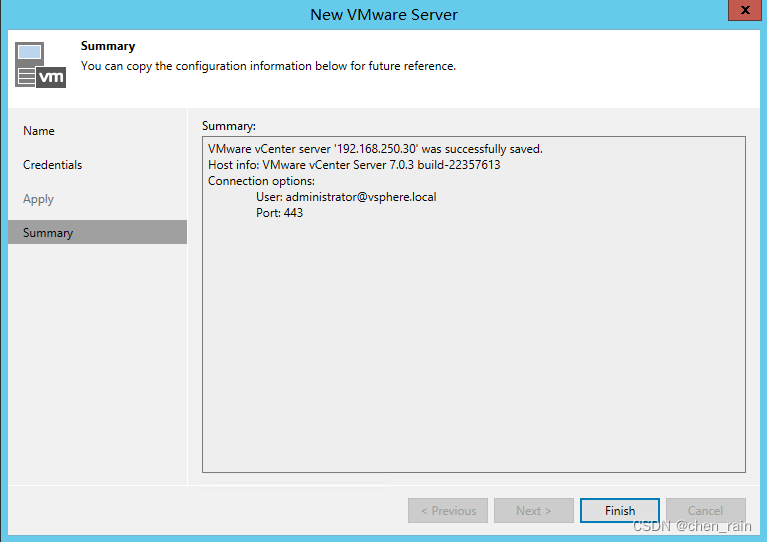
Task: Click inside the Summary text box
Action: [474, 304]
